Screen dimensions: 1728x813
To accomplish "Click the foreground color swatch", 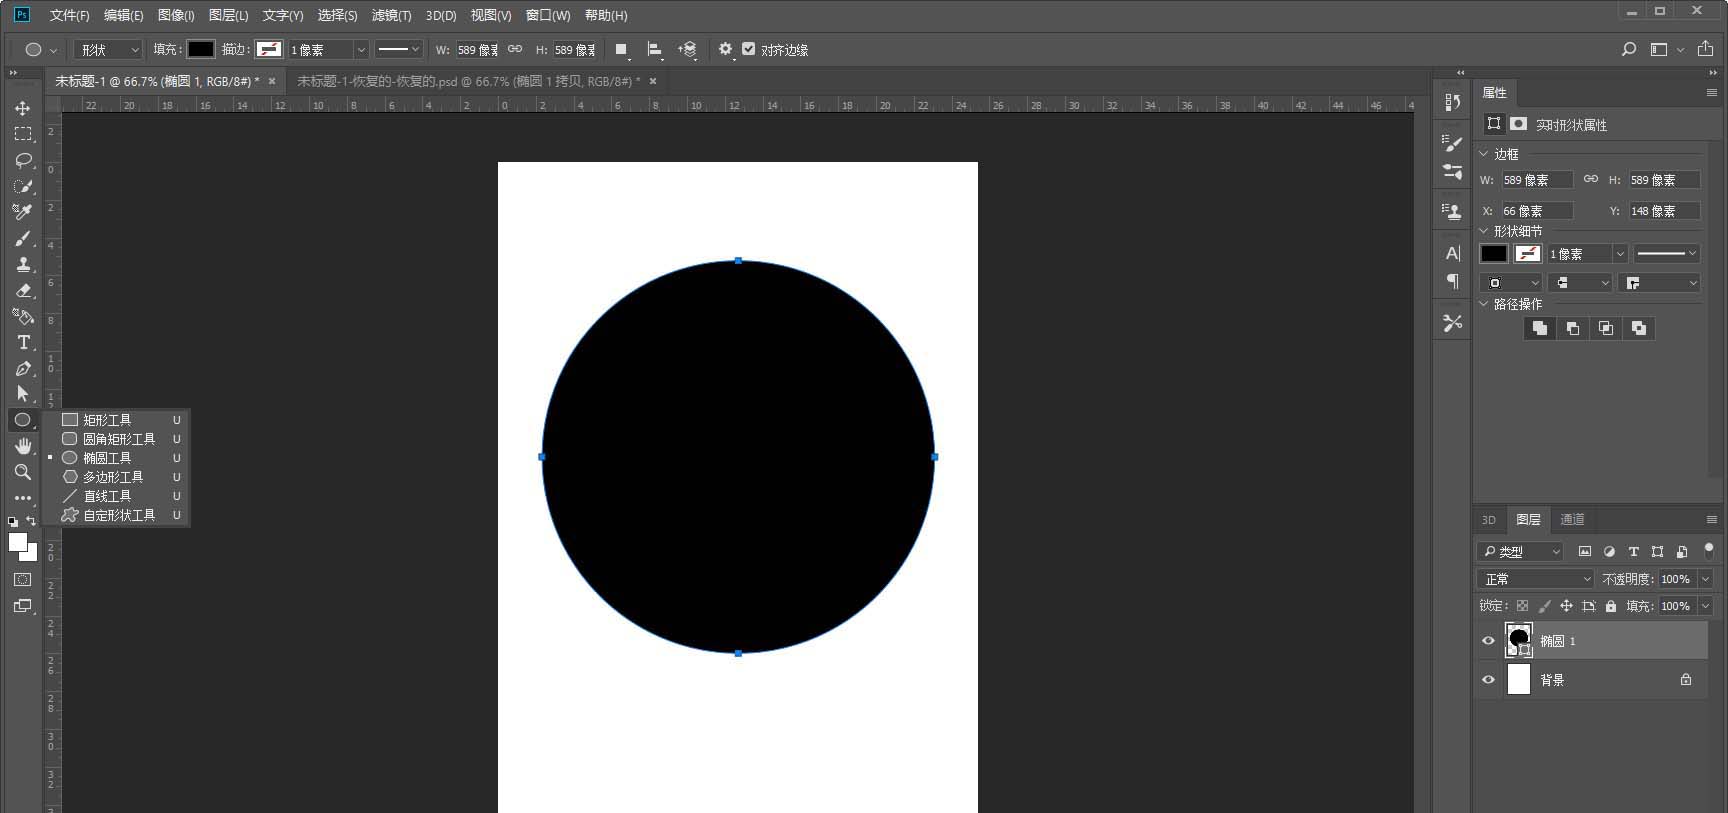I will coord(17,542).
